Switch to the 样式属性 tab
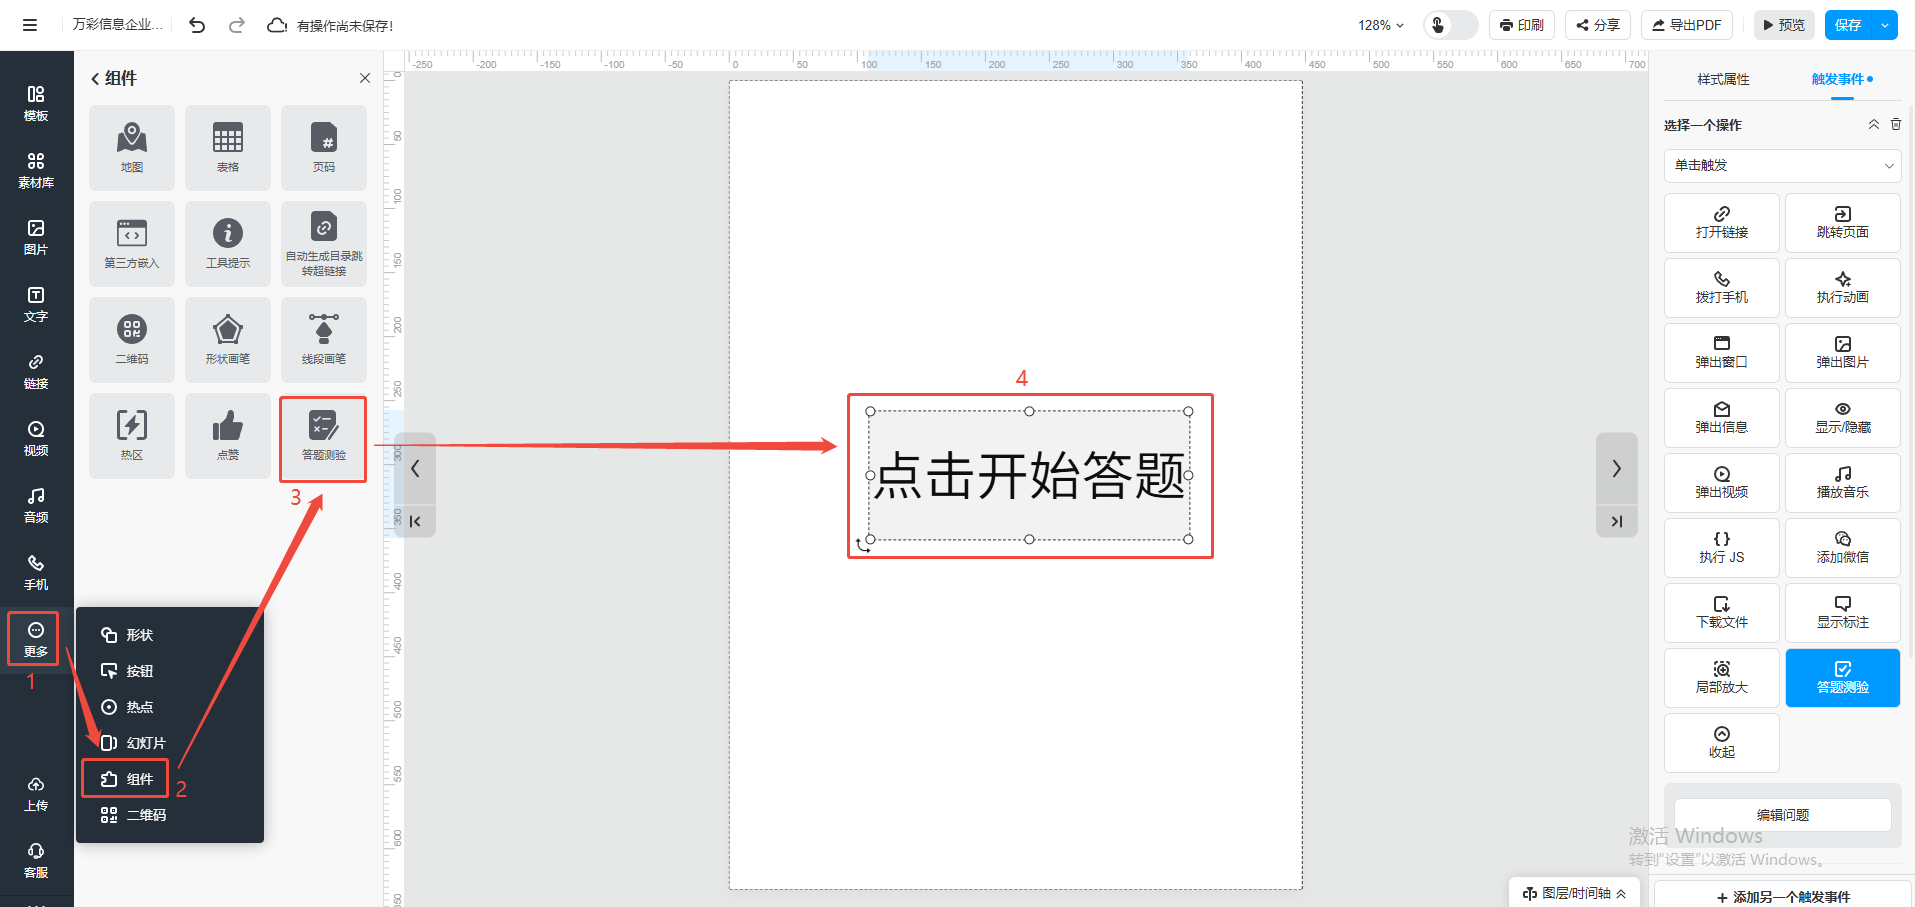Viewport: 1915px width, 907px height. [1723, 79]
